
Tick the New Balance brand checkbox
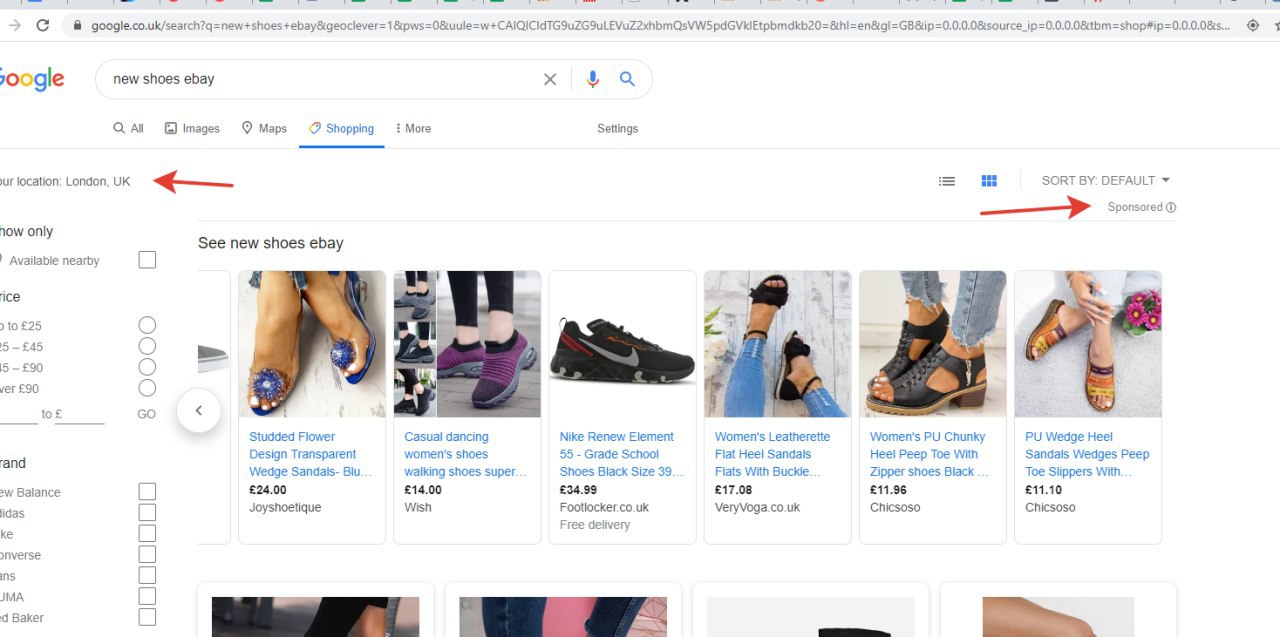pyautogui.click(x=147, y=492)
